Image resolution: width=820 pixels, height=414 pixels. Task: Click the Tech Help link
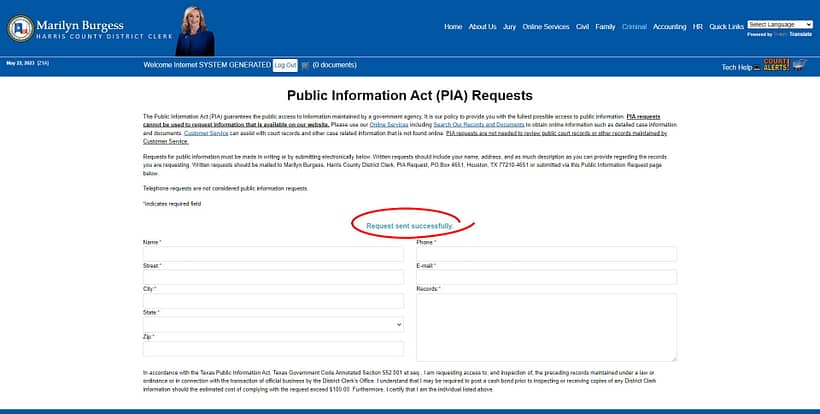pos(736,67)
